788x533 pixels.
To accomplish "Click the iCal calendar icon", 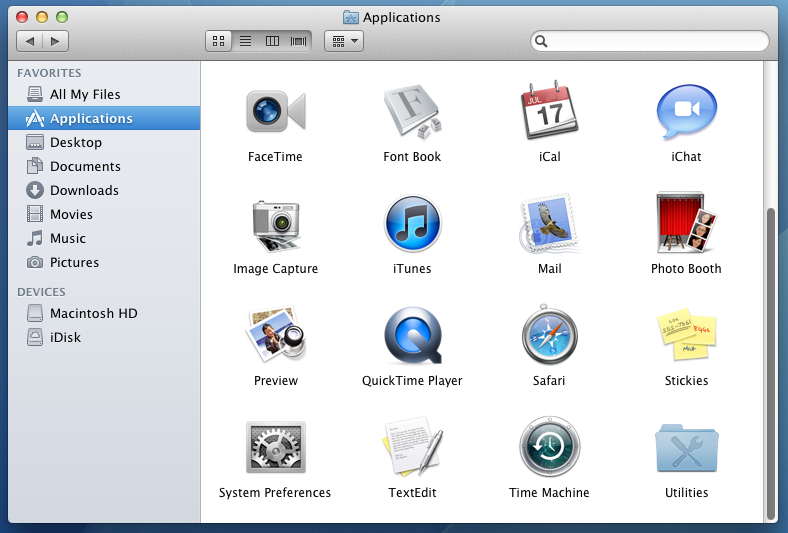I will pos(549,110).
